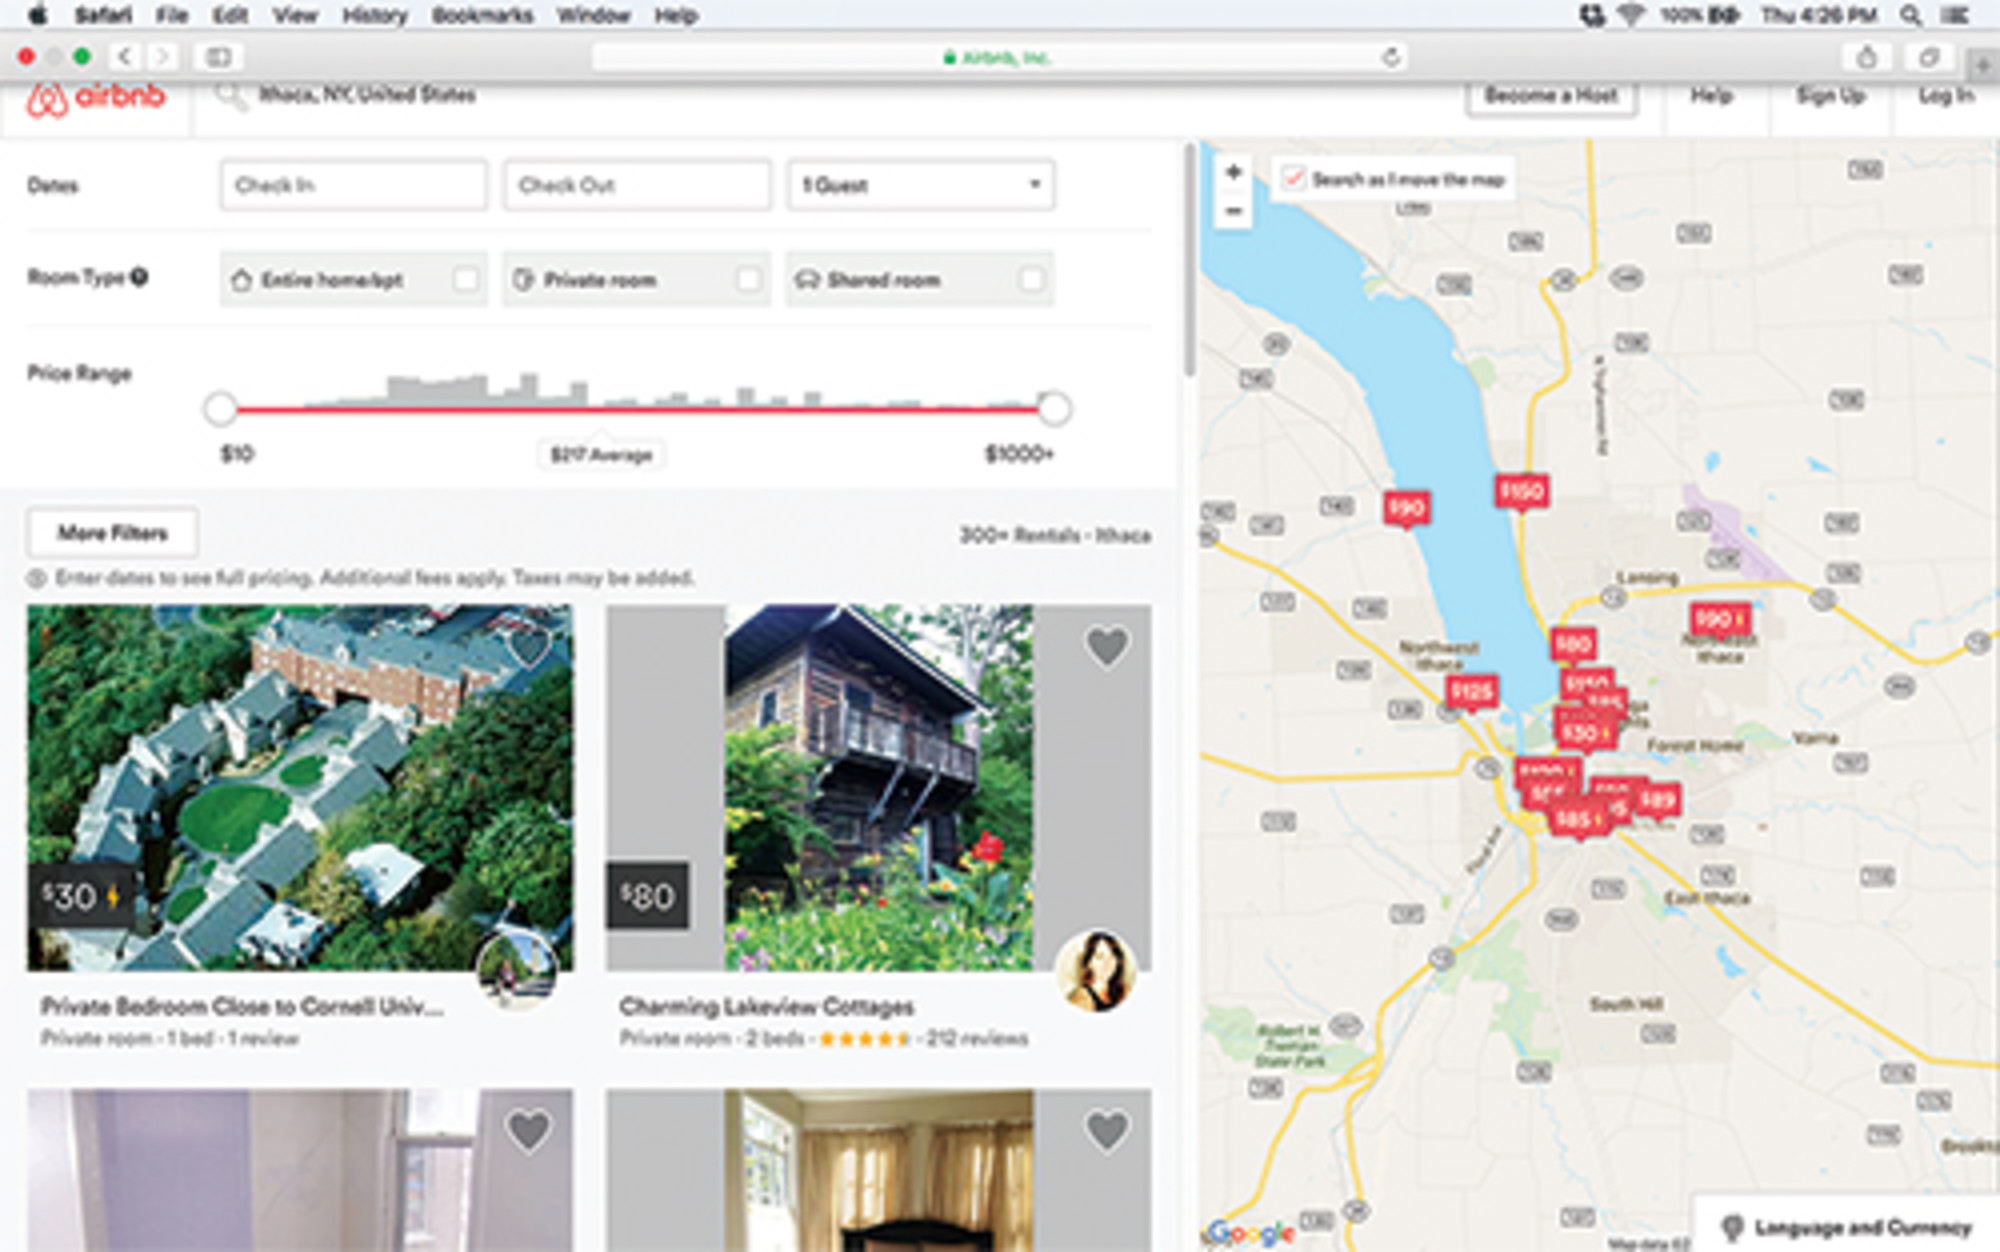The width and height of the screenshot is (2000, 1252).
Task: Save Charming Lakeview Cottages with heart icon
Action: pyautogui.click(x=1107, y=647)
